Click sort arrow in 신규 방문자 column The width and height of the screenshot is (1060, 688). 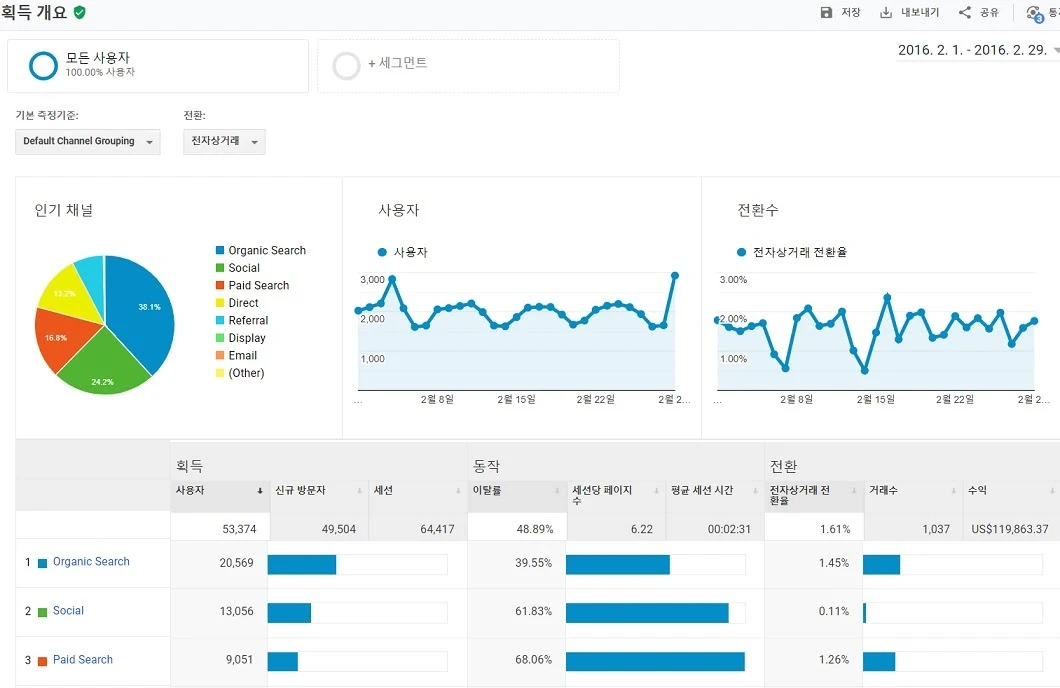click(359, 491)
